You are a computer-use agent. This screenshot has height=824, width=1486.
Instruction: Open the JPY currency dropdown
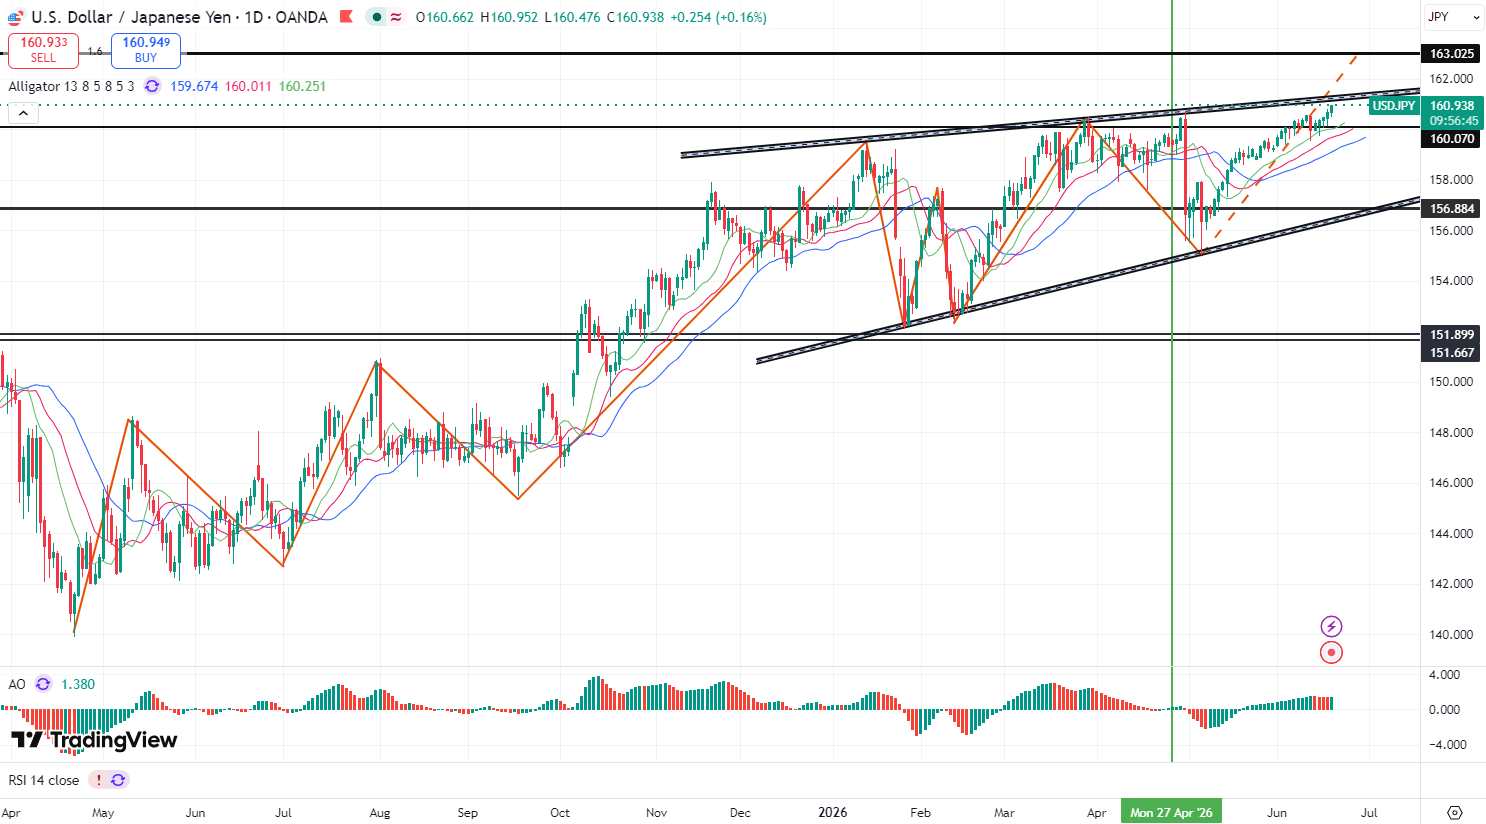pyautogui.click(x=1453, y=17)
